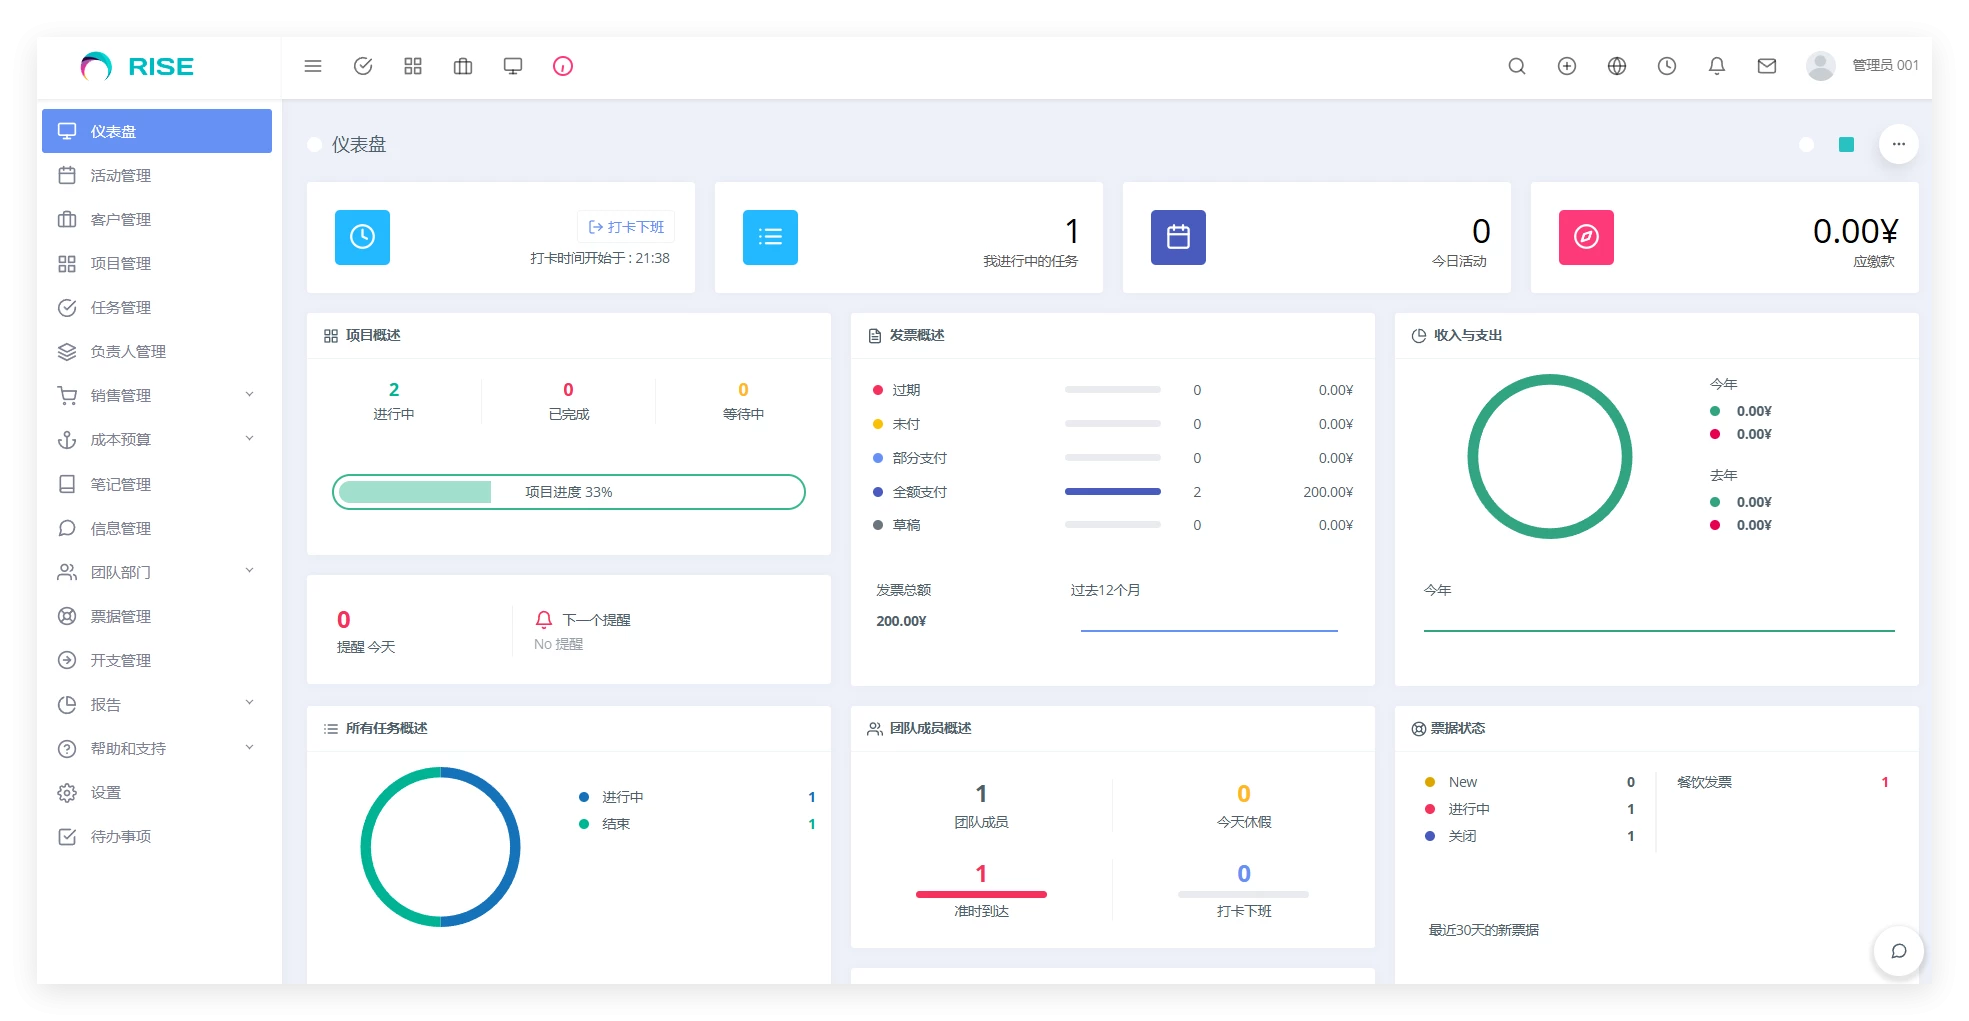Click the top bar clock icon
Image resolution: width=1969 pixels, height=1021 pixels.
pyautogui.click(x=1667, y=66)
